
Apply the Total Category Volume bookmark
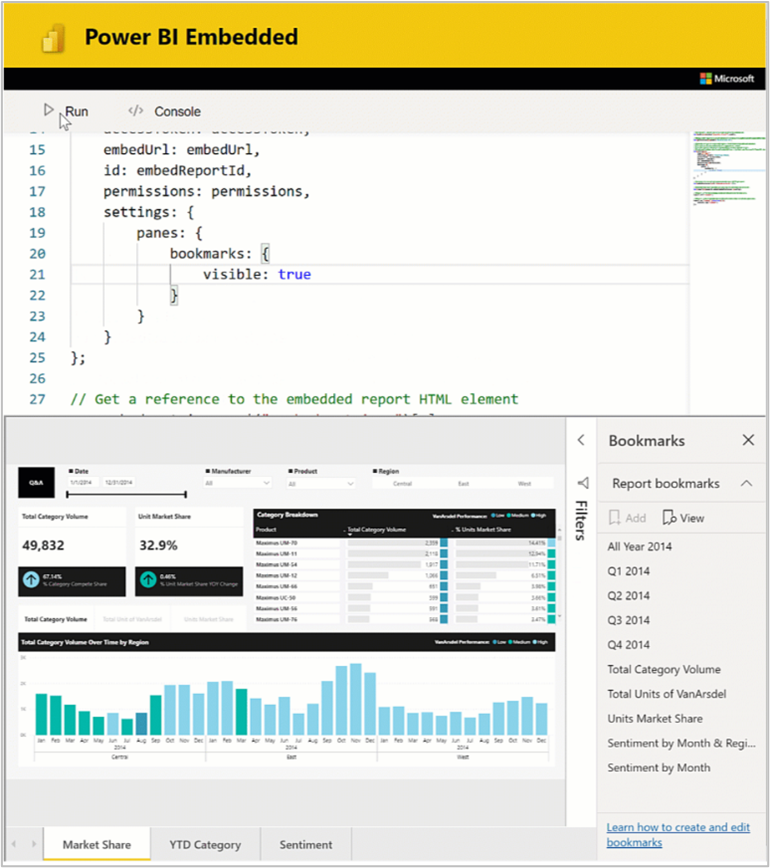tap(664, 669)
